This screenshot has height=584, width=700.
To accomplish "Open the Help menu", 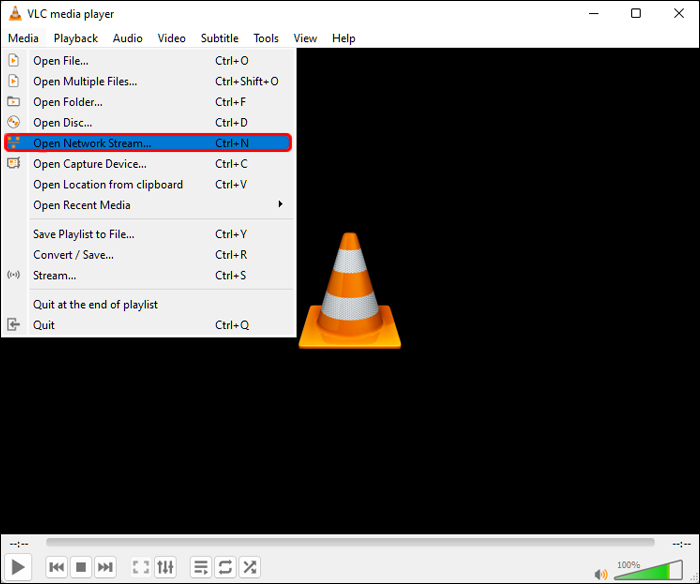I will pyautogui.click(x=343, y=38).
